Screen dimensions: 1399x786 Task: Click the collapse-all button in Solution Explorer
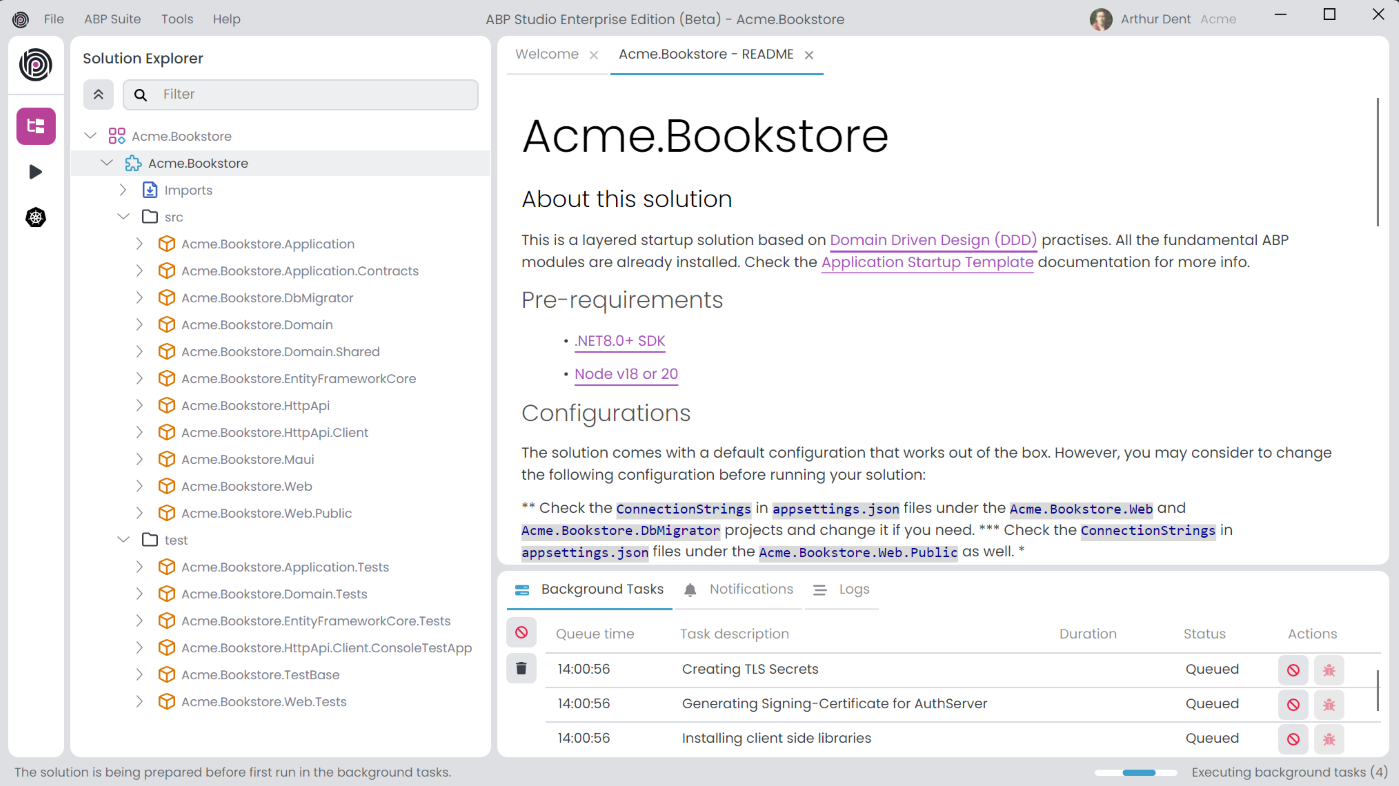point(98,95)
